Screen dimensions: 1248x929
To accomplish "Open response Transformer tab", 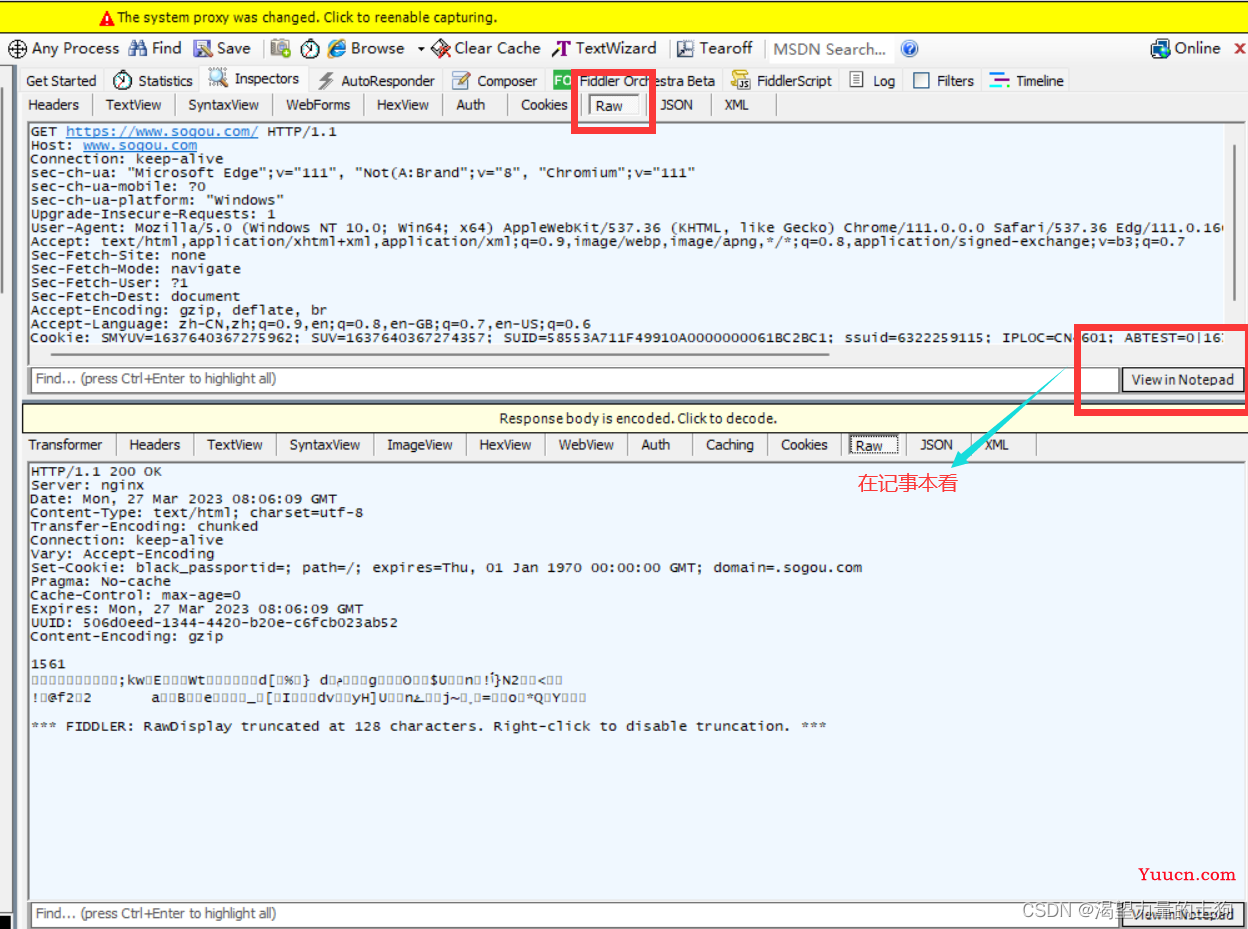I will point(65,445).
